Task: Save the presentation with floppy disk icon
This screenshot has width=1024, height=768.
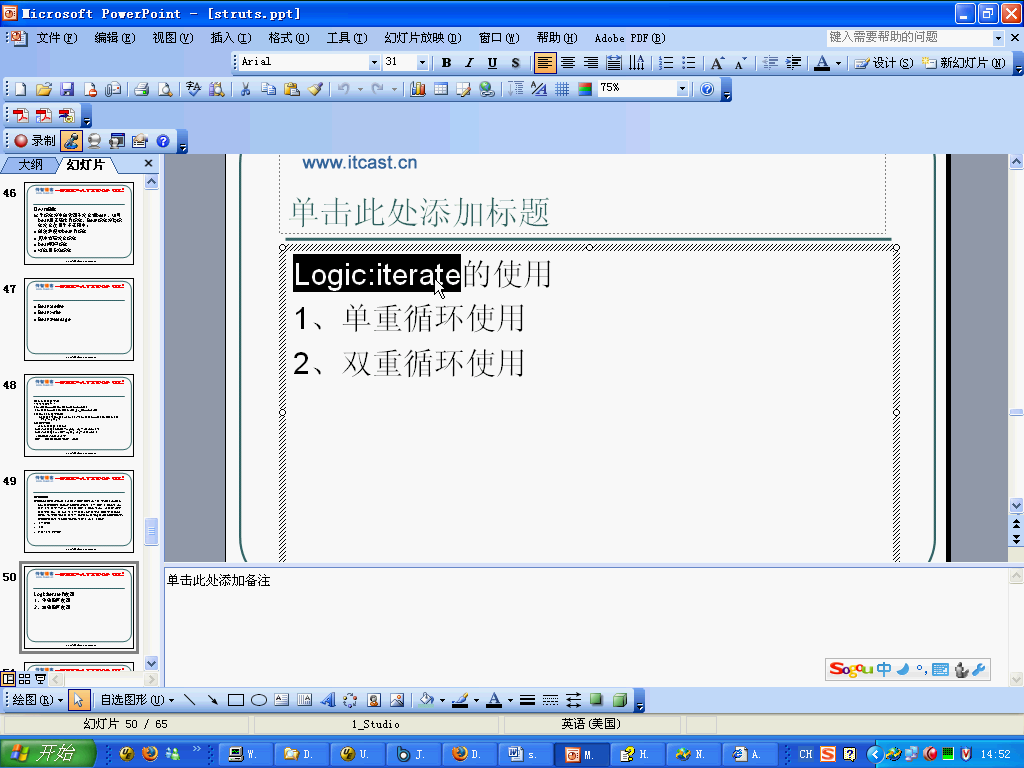Action: tap(67, 89)
